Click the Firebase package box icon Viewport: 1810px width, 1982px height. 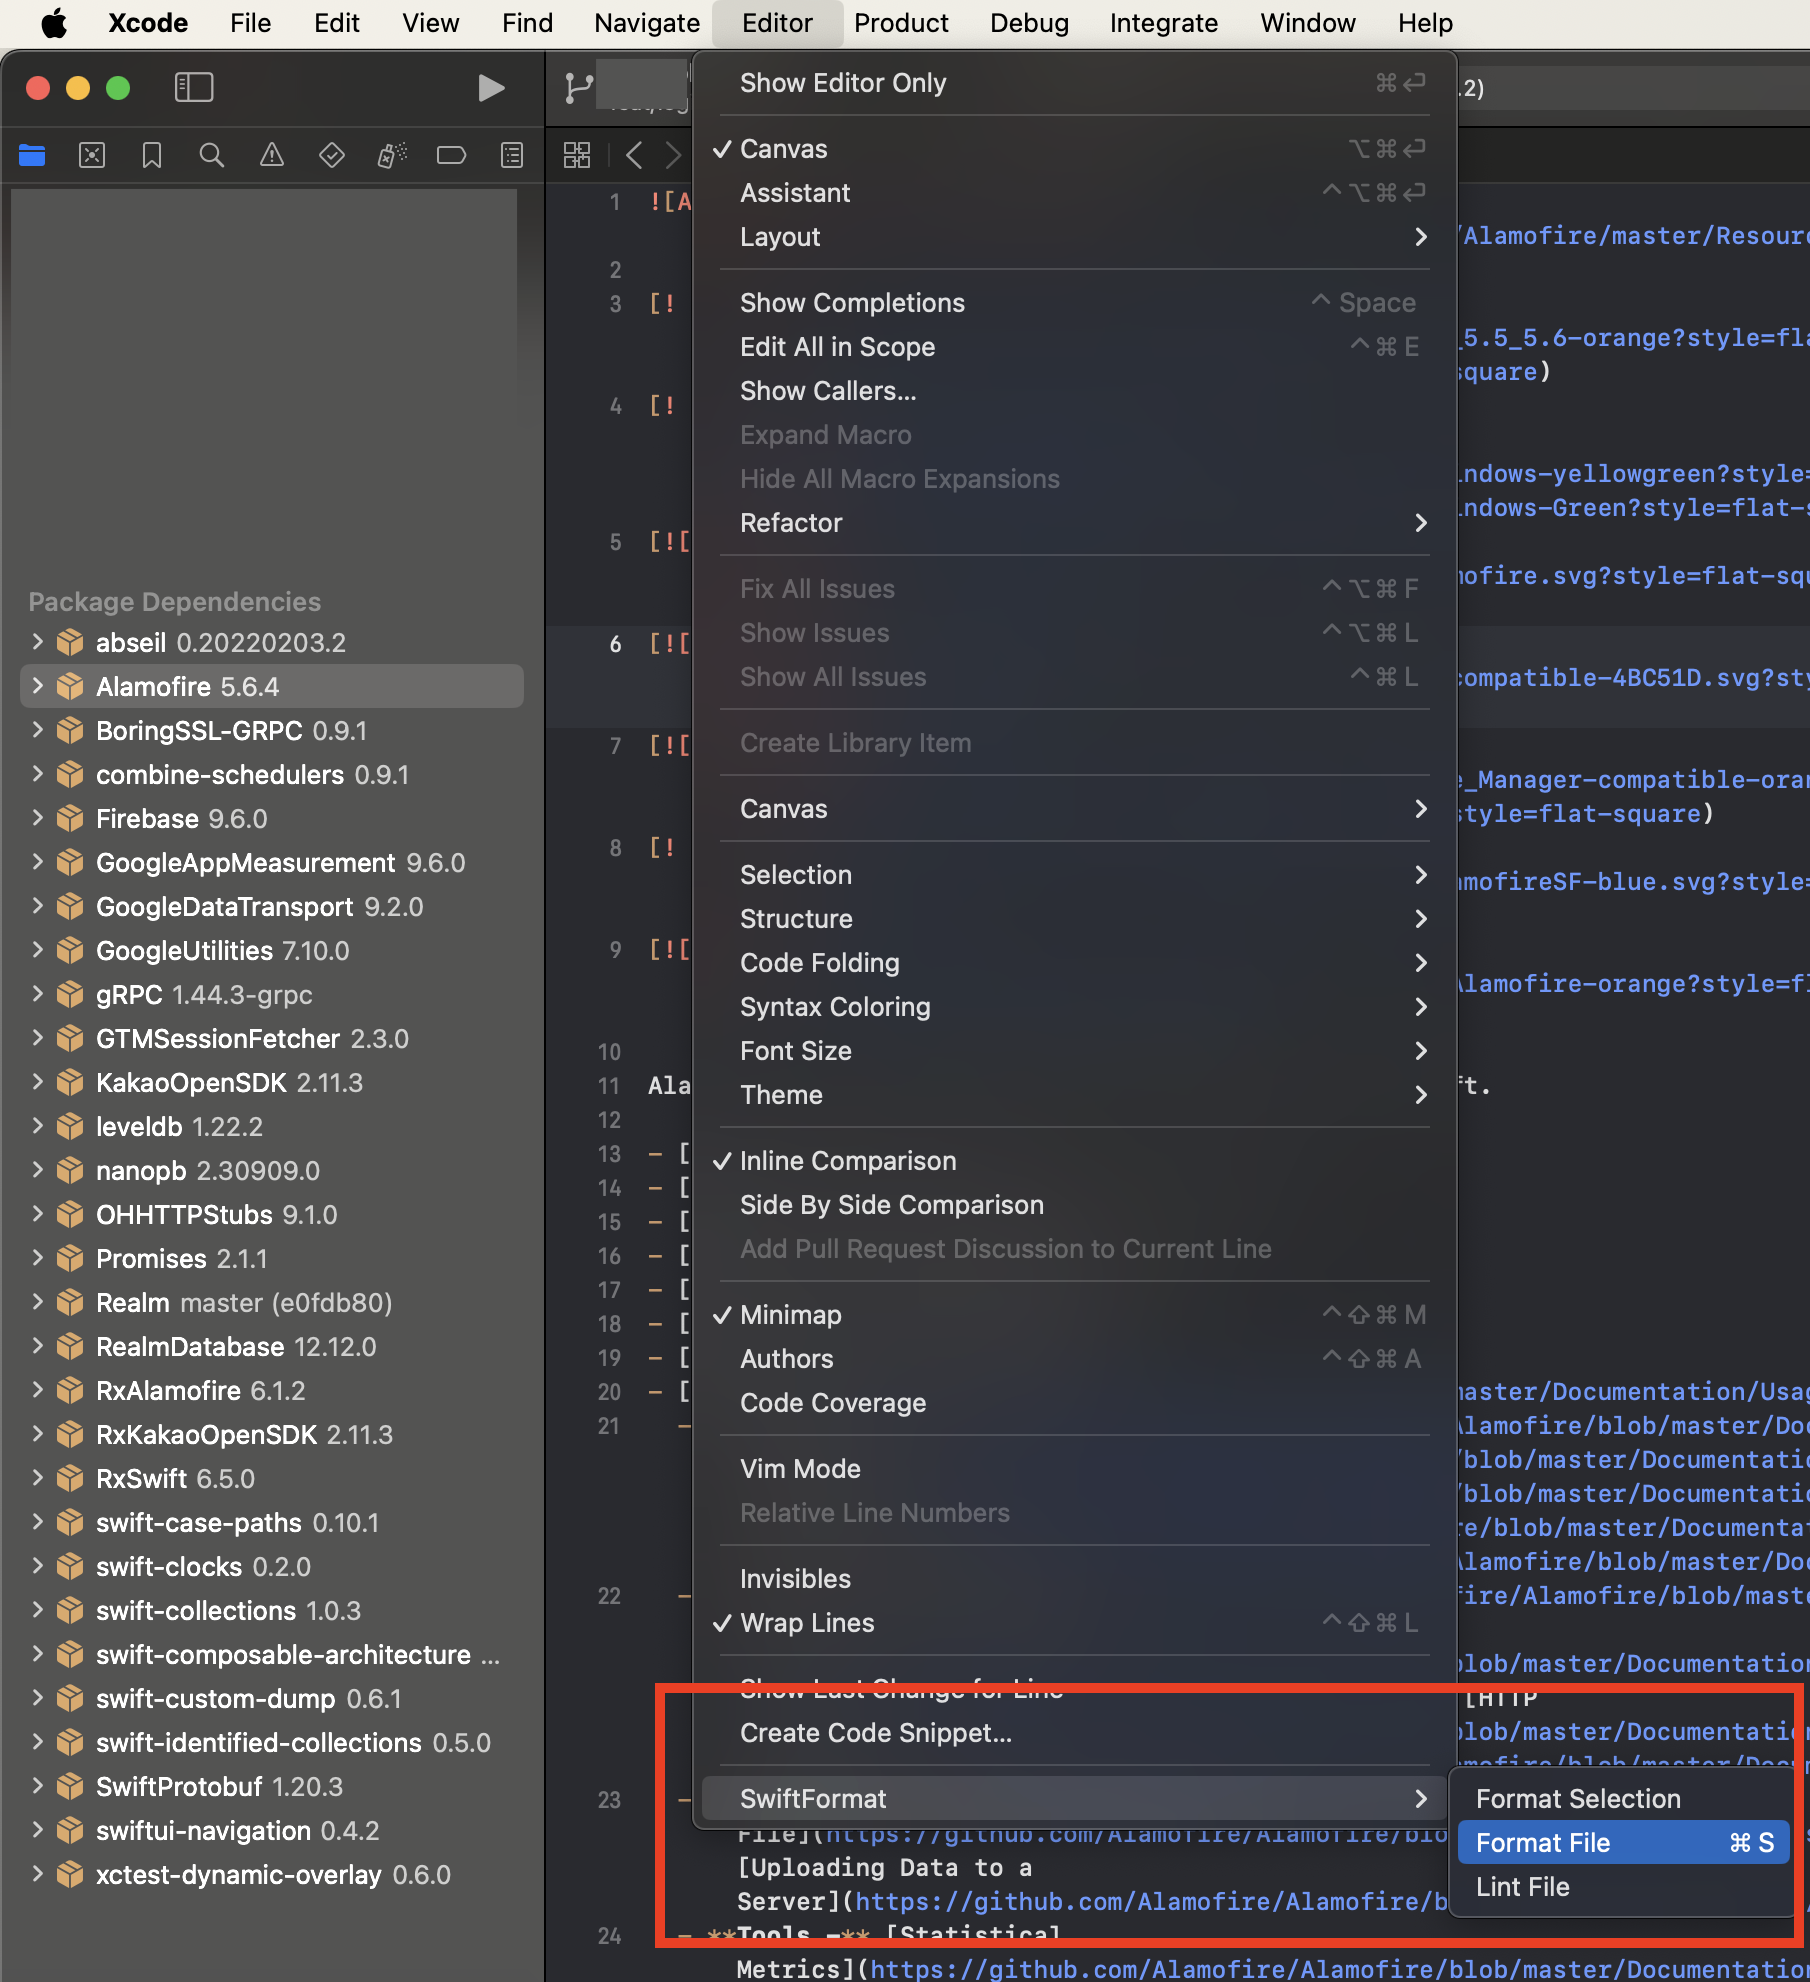70,819
